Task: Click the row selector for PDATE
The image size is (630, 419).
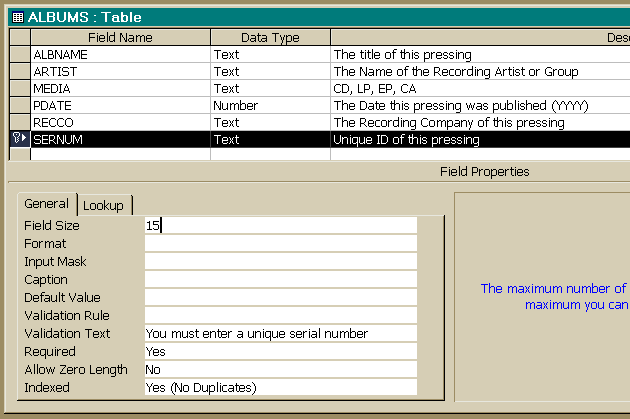Action: tap(20, 105)
